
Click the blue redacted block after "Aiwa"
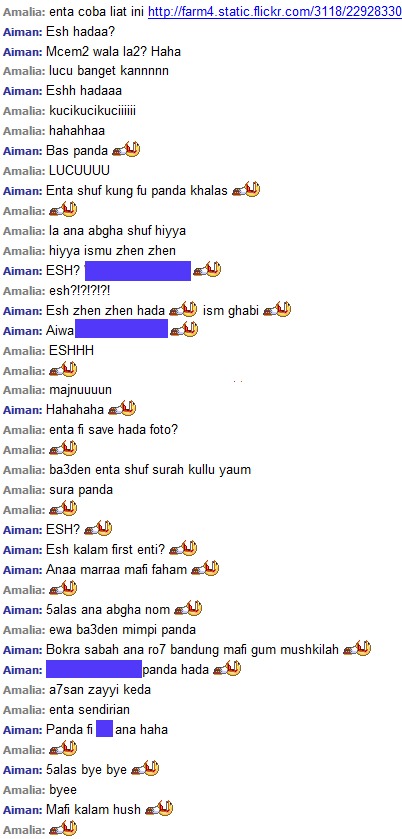122,329
